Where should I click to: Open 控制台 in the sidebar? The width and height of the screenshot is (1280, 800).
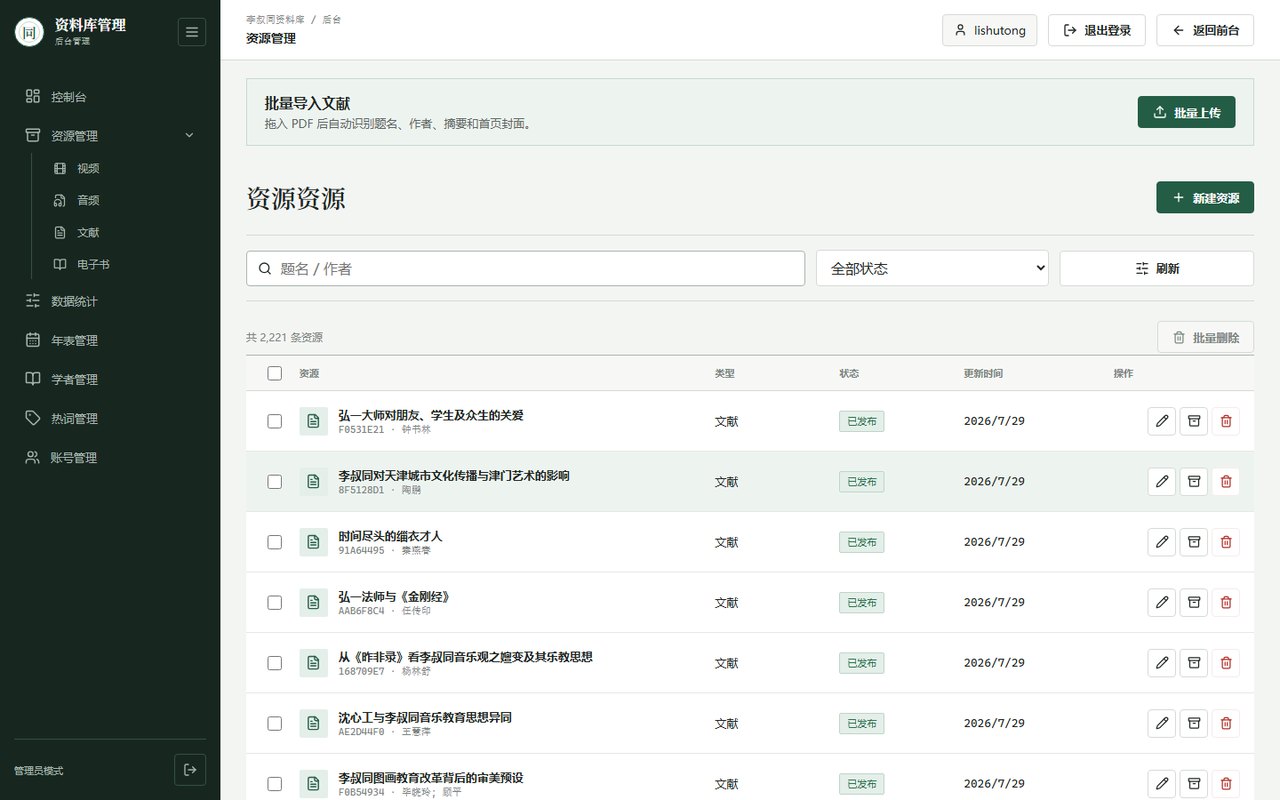point(110,97)
